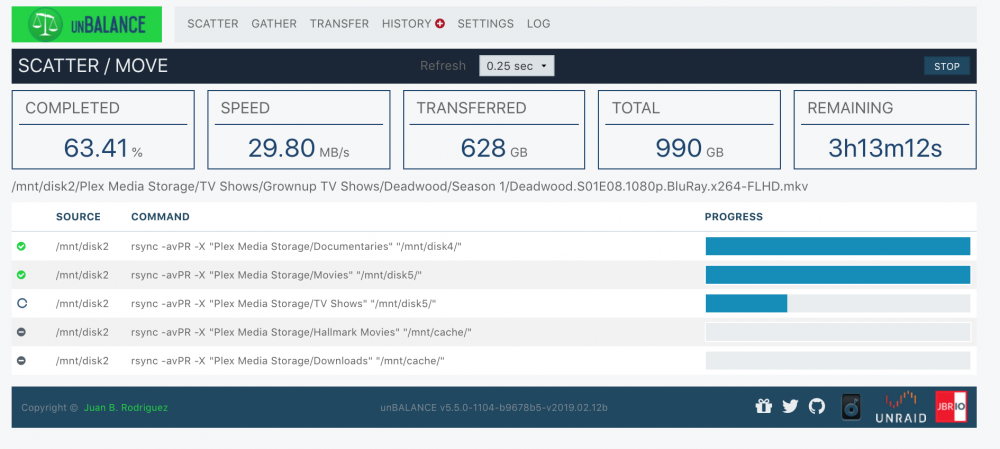Image resolution: width=1000 pixels, height=449 pixels.
Task: Open the Unraid logo link
Action: pyautogui.click(x=901, y=407)
